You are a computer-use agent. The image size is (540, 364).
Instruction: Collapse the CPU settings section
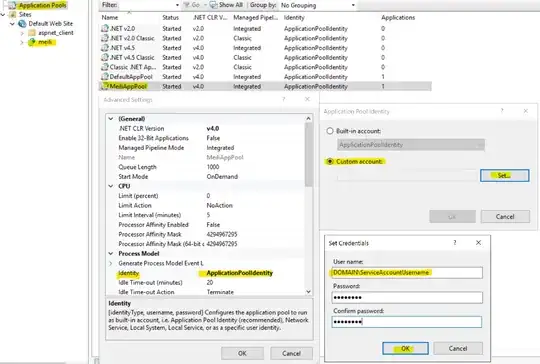coord(111,186)
